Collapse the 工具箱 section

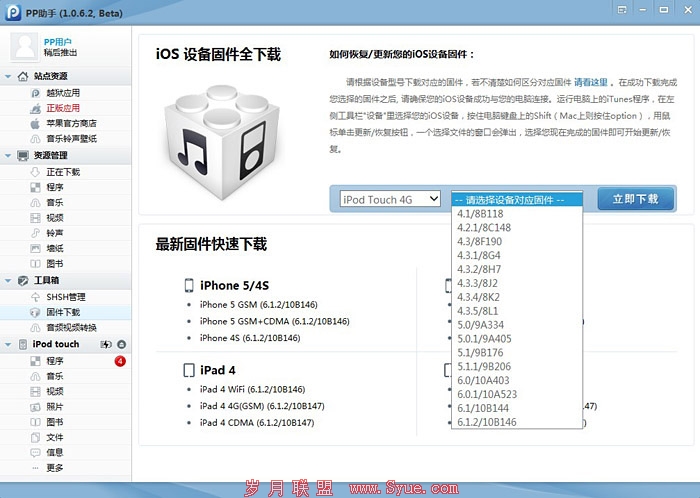tap(8, 280)
